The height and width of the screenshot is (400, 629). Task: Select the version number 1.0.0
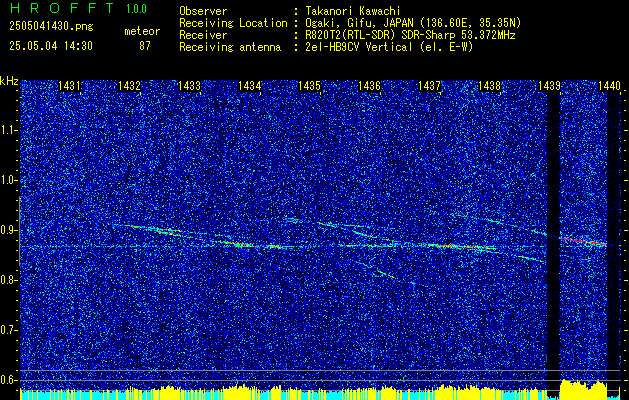[136, 9]
